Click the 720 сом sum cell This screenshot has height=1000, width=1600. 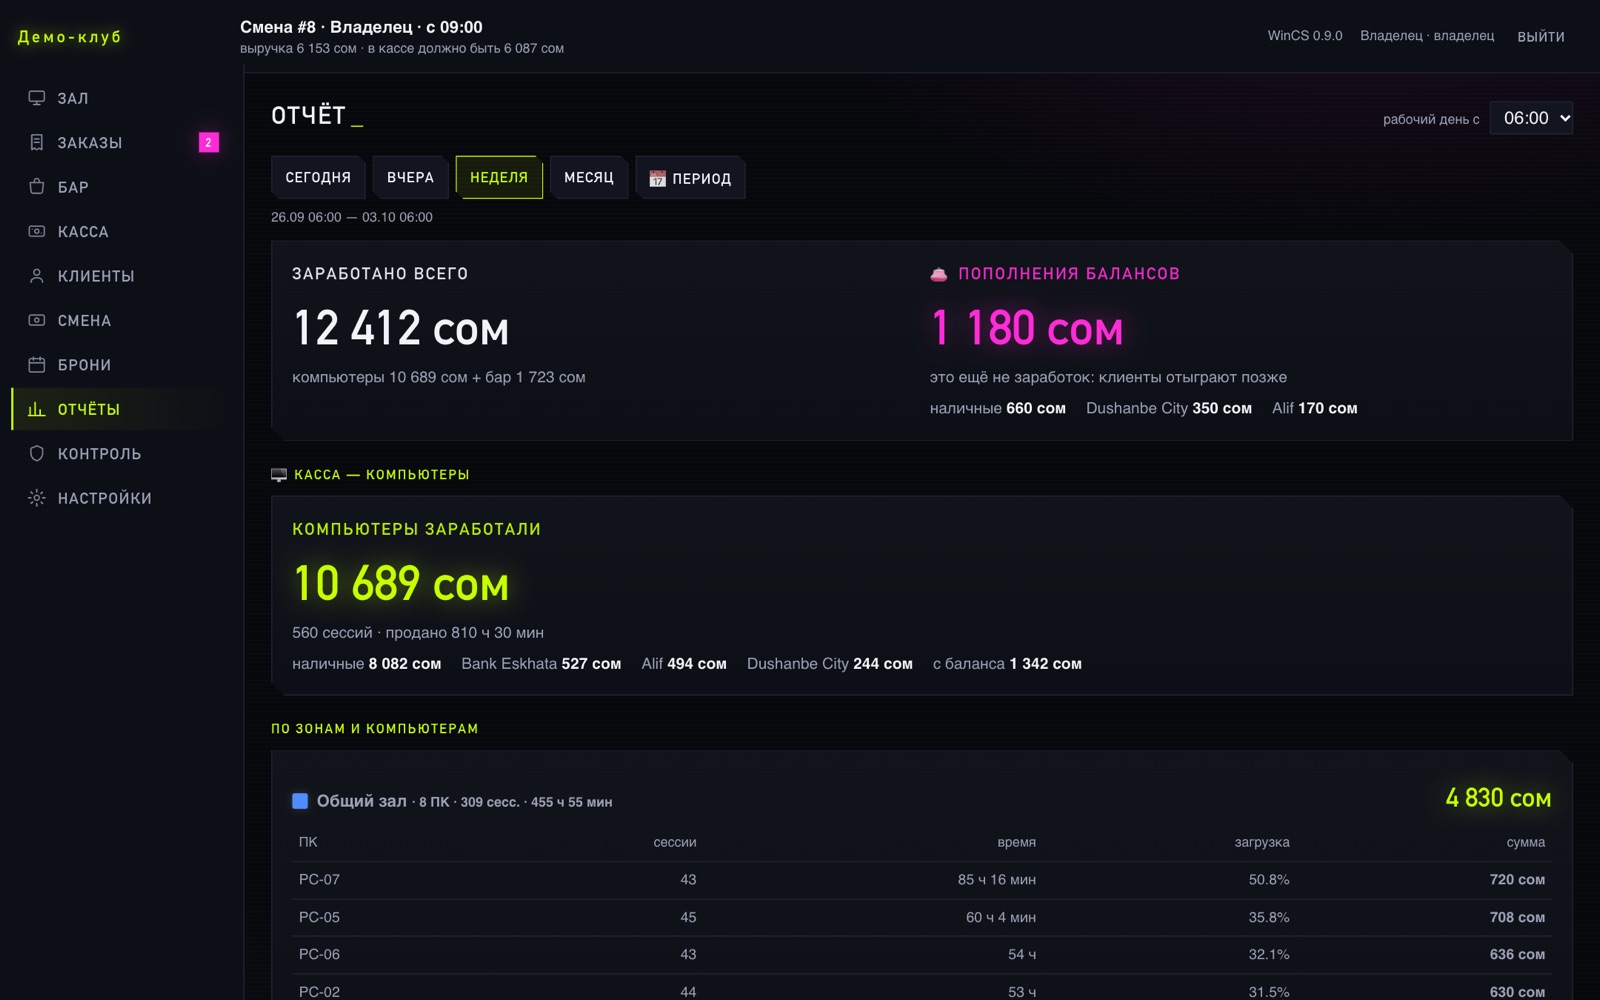tap(1517, 880)
